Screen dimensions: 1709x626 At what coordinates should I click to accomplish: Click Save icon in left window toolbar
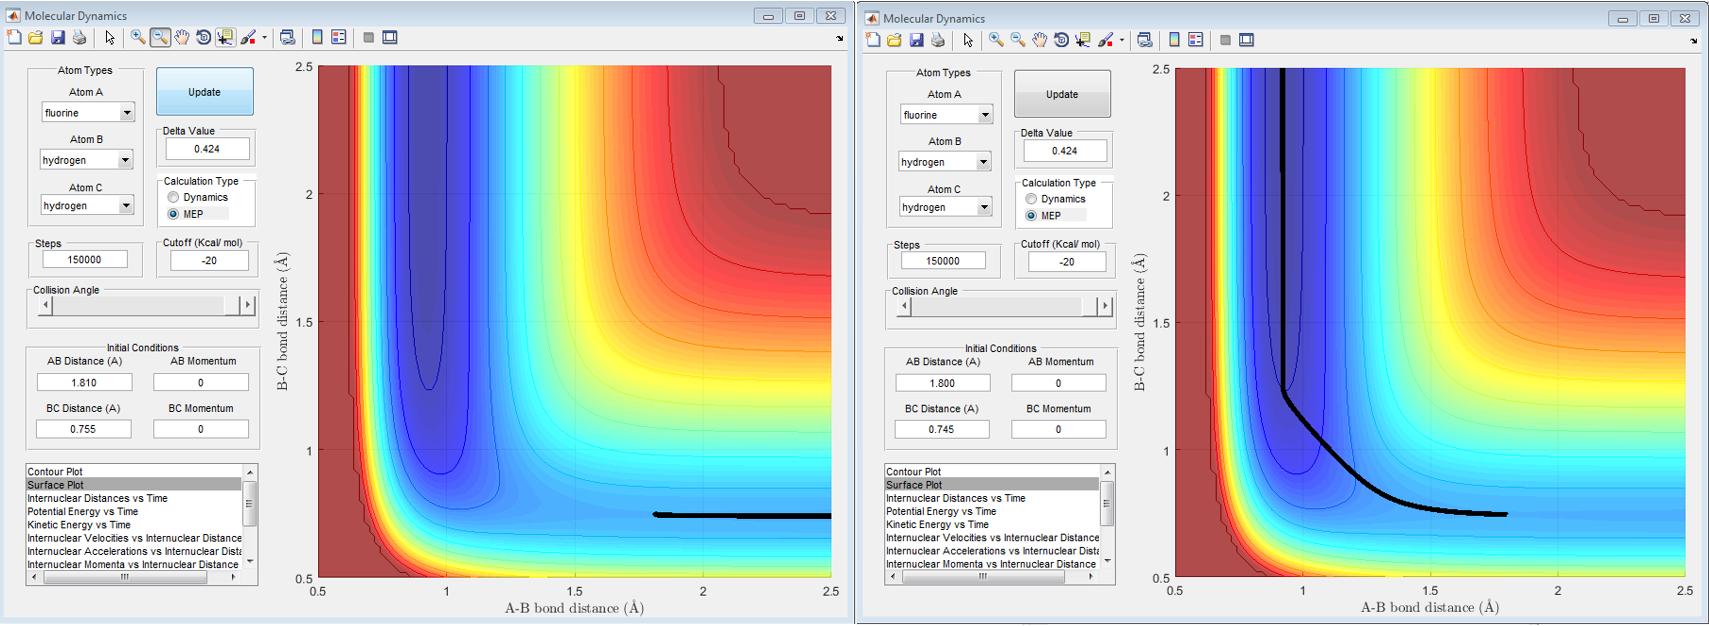click(58, 38)
